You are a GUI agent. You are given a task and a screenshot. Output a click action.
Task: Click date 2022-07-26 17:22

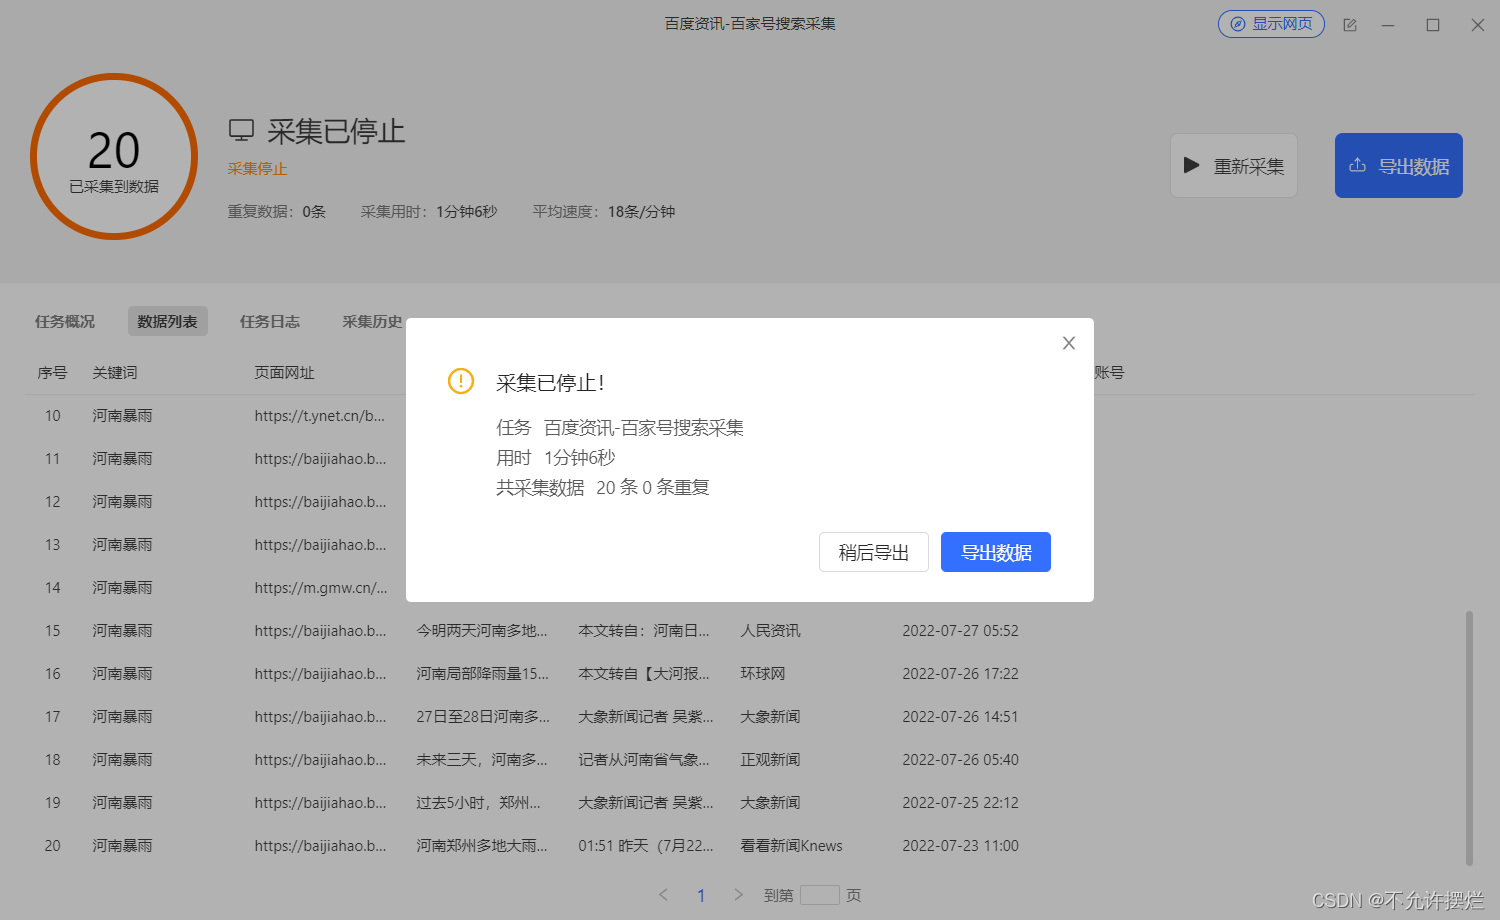pyautogui.click(x=960, y=674)
